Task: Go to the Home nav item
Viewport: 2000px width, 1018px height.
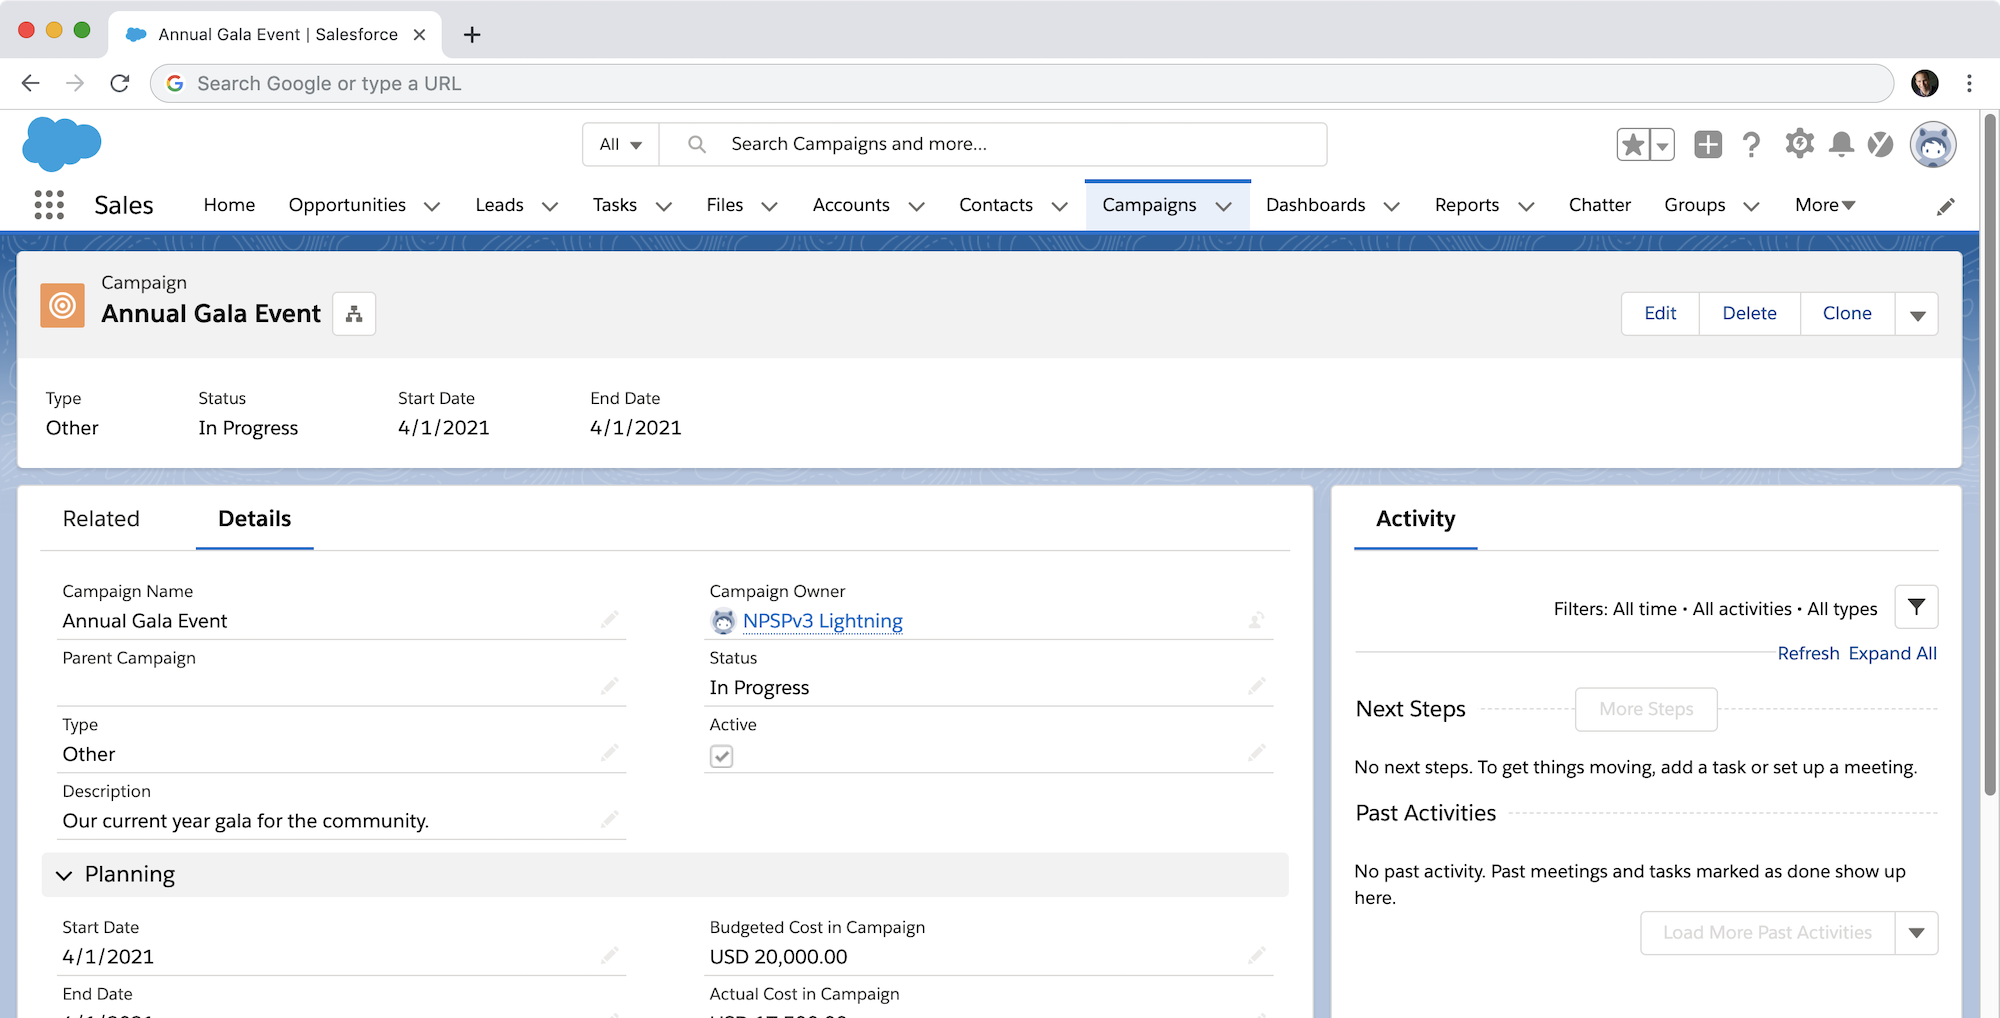Action: pyautogui.click(x=229, y=205)
